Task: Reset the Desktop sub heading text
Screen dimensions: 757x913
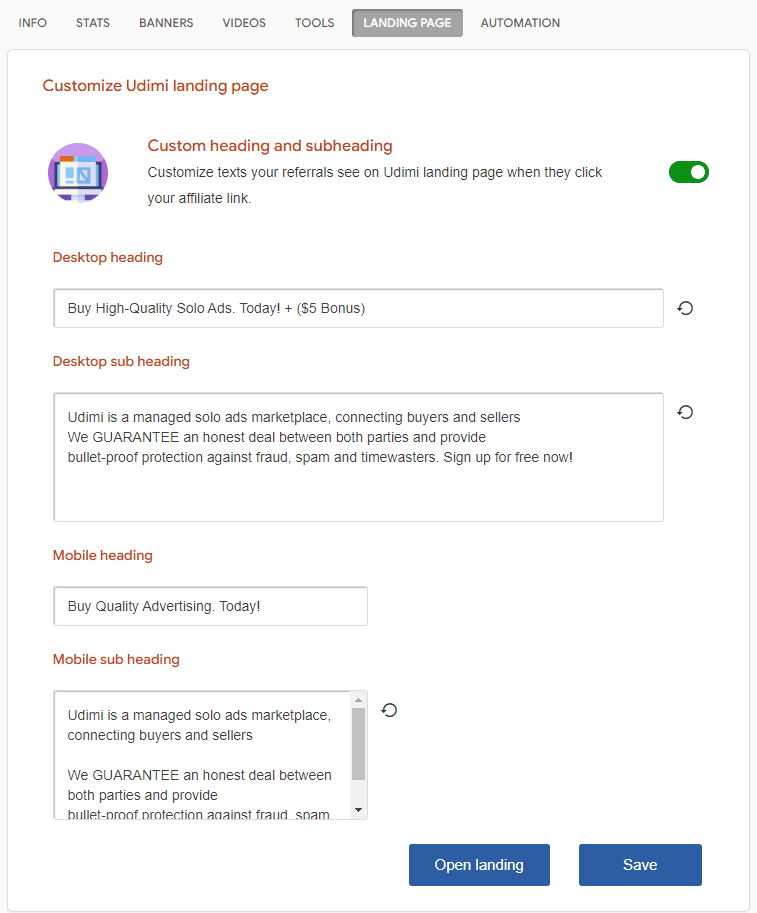Action: pos(685,412)
